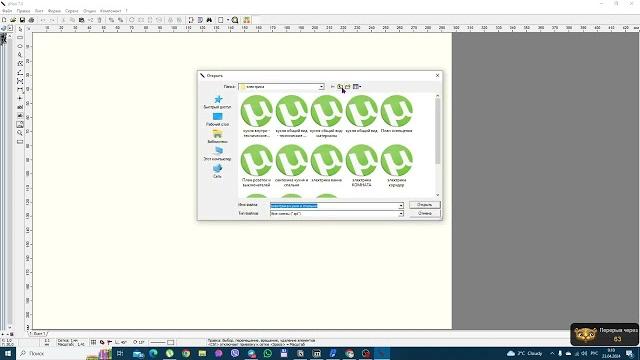Expand the Папка folder dropdown

(x=321, y=87)
